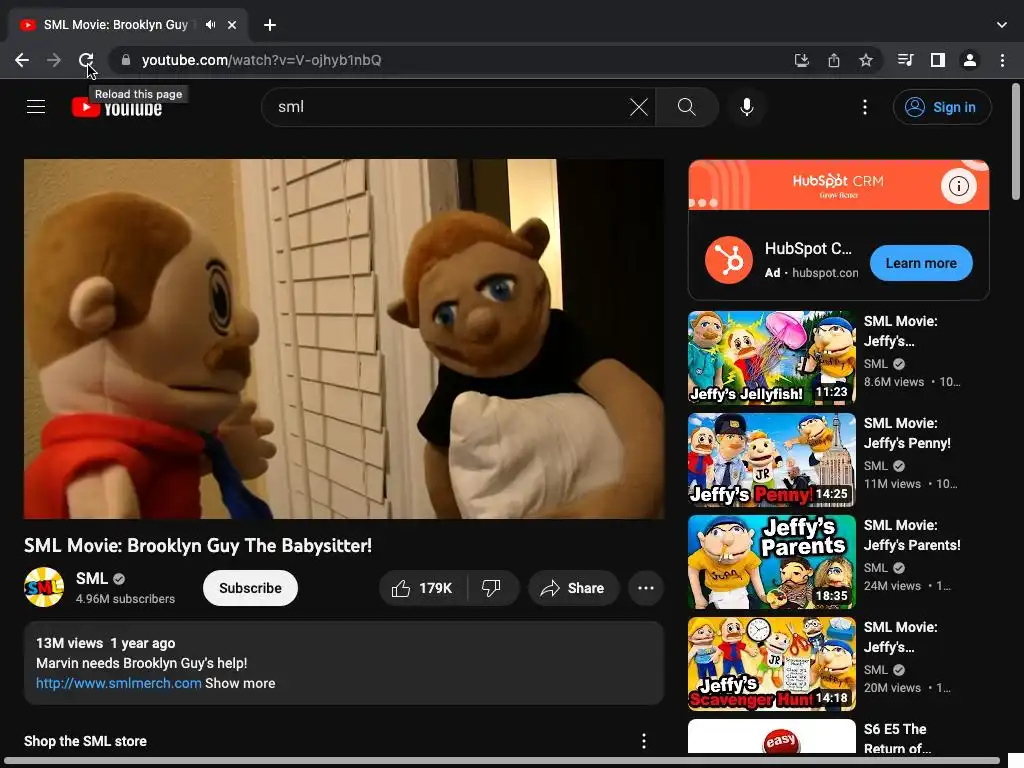Click Learn more on HubSpot ad
The image size is (1024, 768).
coord(921,263)
